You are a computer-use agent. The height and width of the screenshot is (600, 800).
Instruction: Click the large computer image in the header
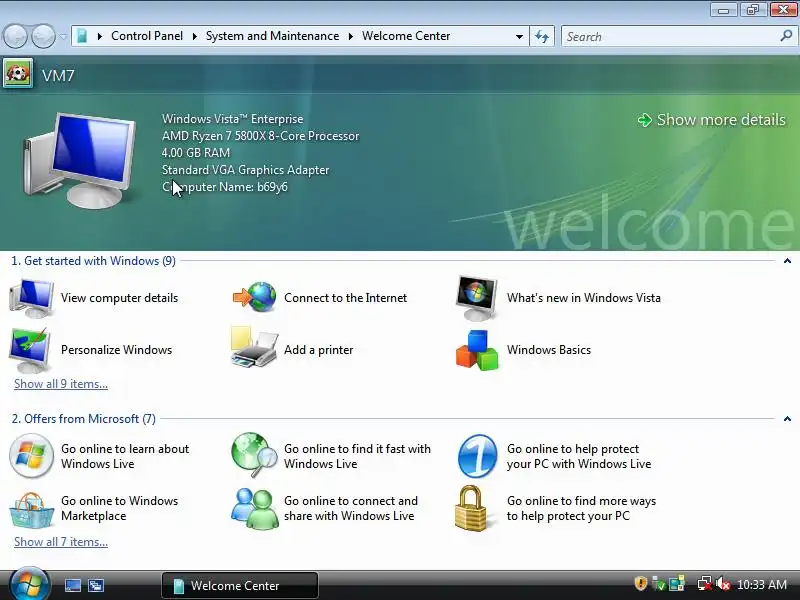(79, 160)
